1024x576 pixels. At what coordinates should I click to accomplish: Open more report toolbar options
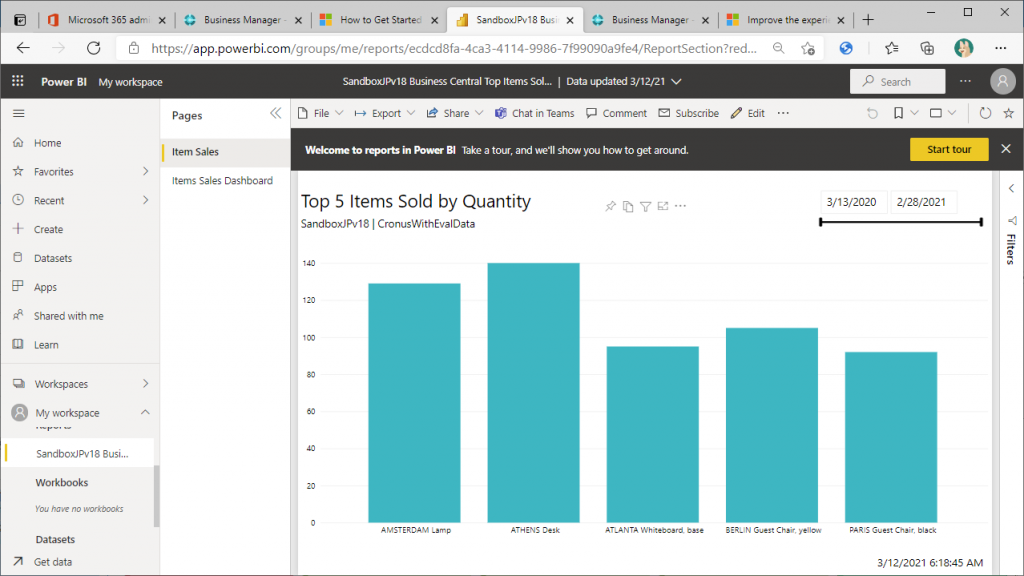point(783,113)
